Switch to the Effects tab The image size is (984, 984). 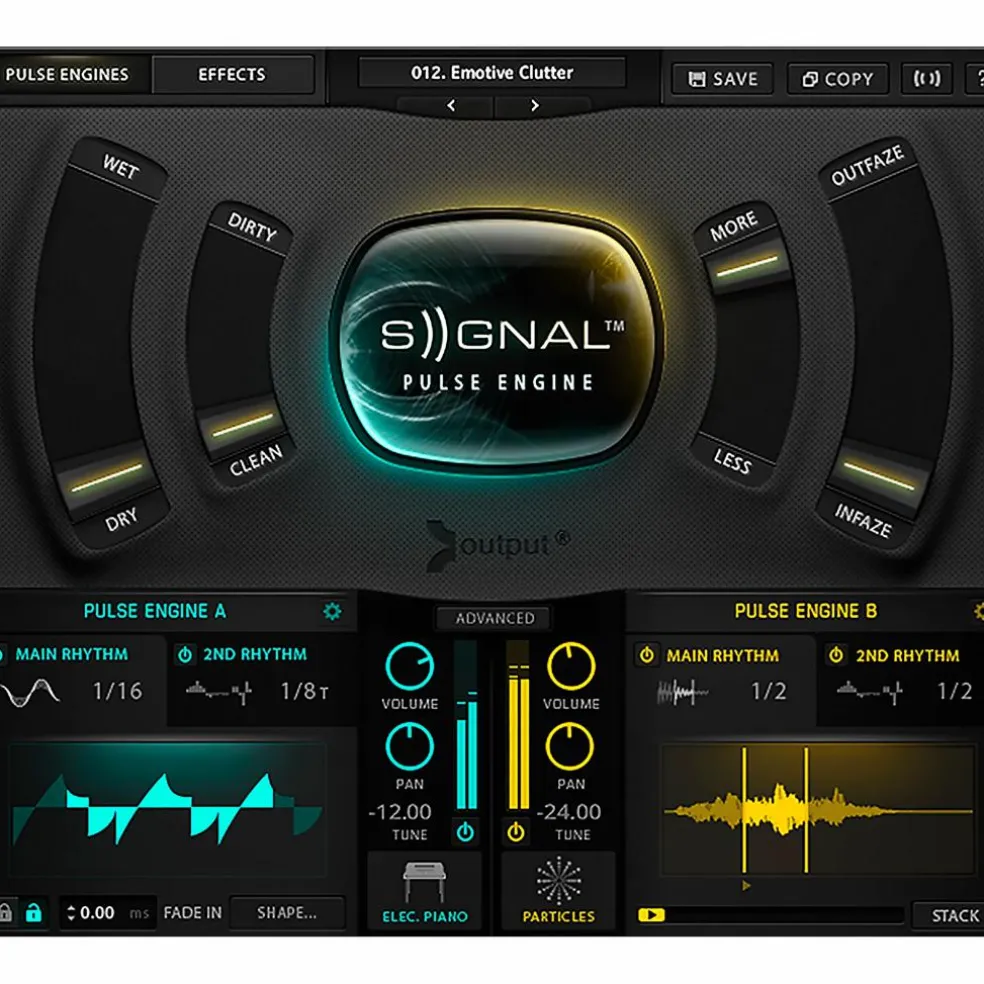point(232,75)
